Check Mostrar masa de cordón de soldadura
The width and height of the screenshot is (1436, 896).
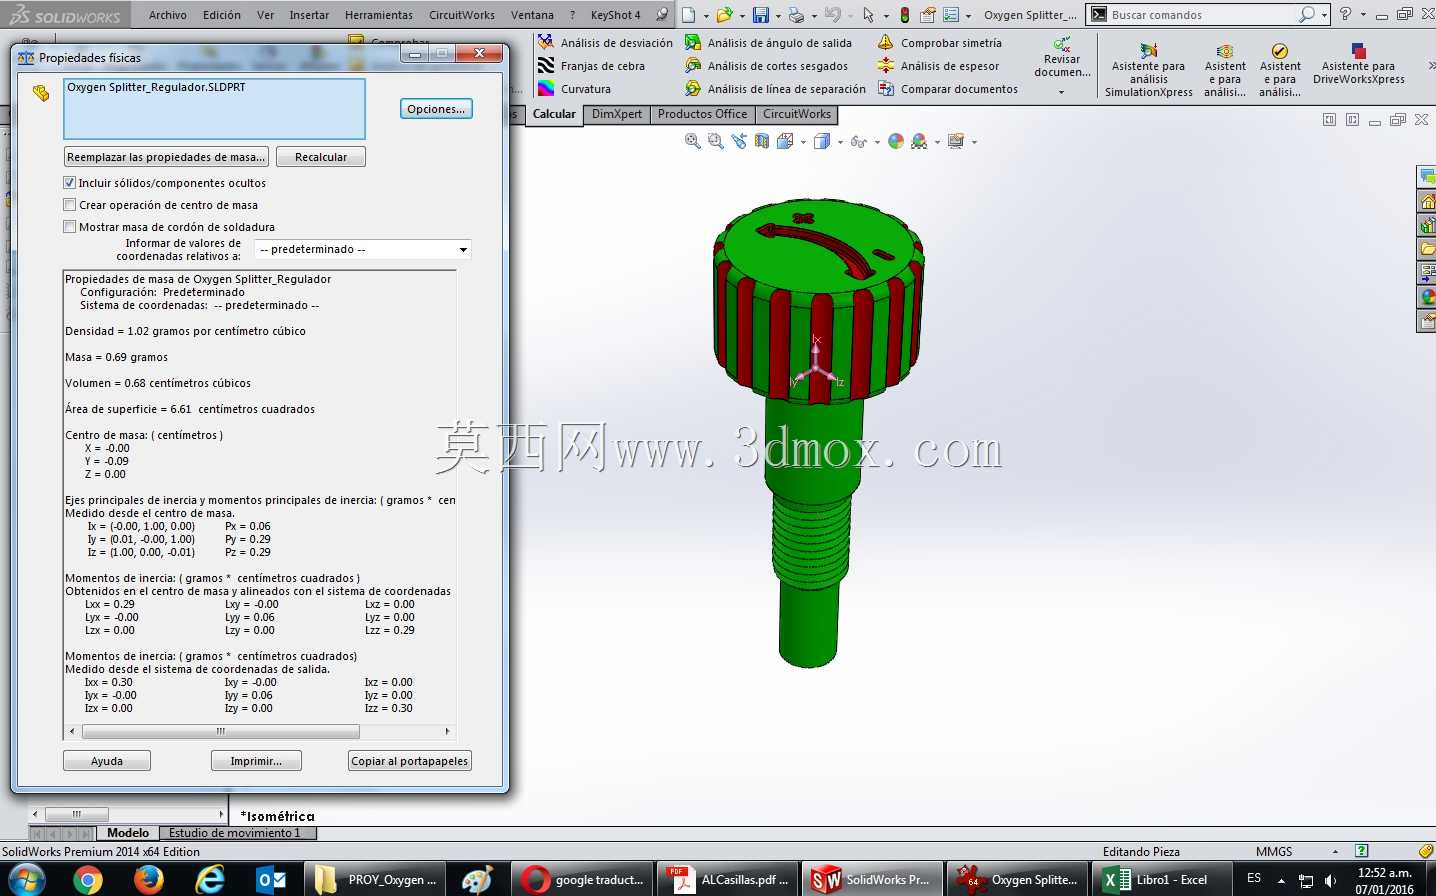[69, 227]
